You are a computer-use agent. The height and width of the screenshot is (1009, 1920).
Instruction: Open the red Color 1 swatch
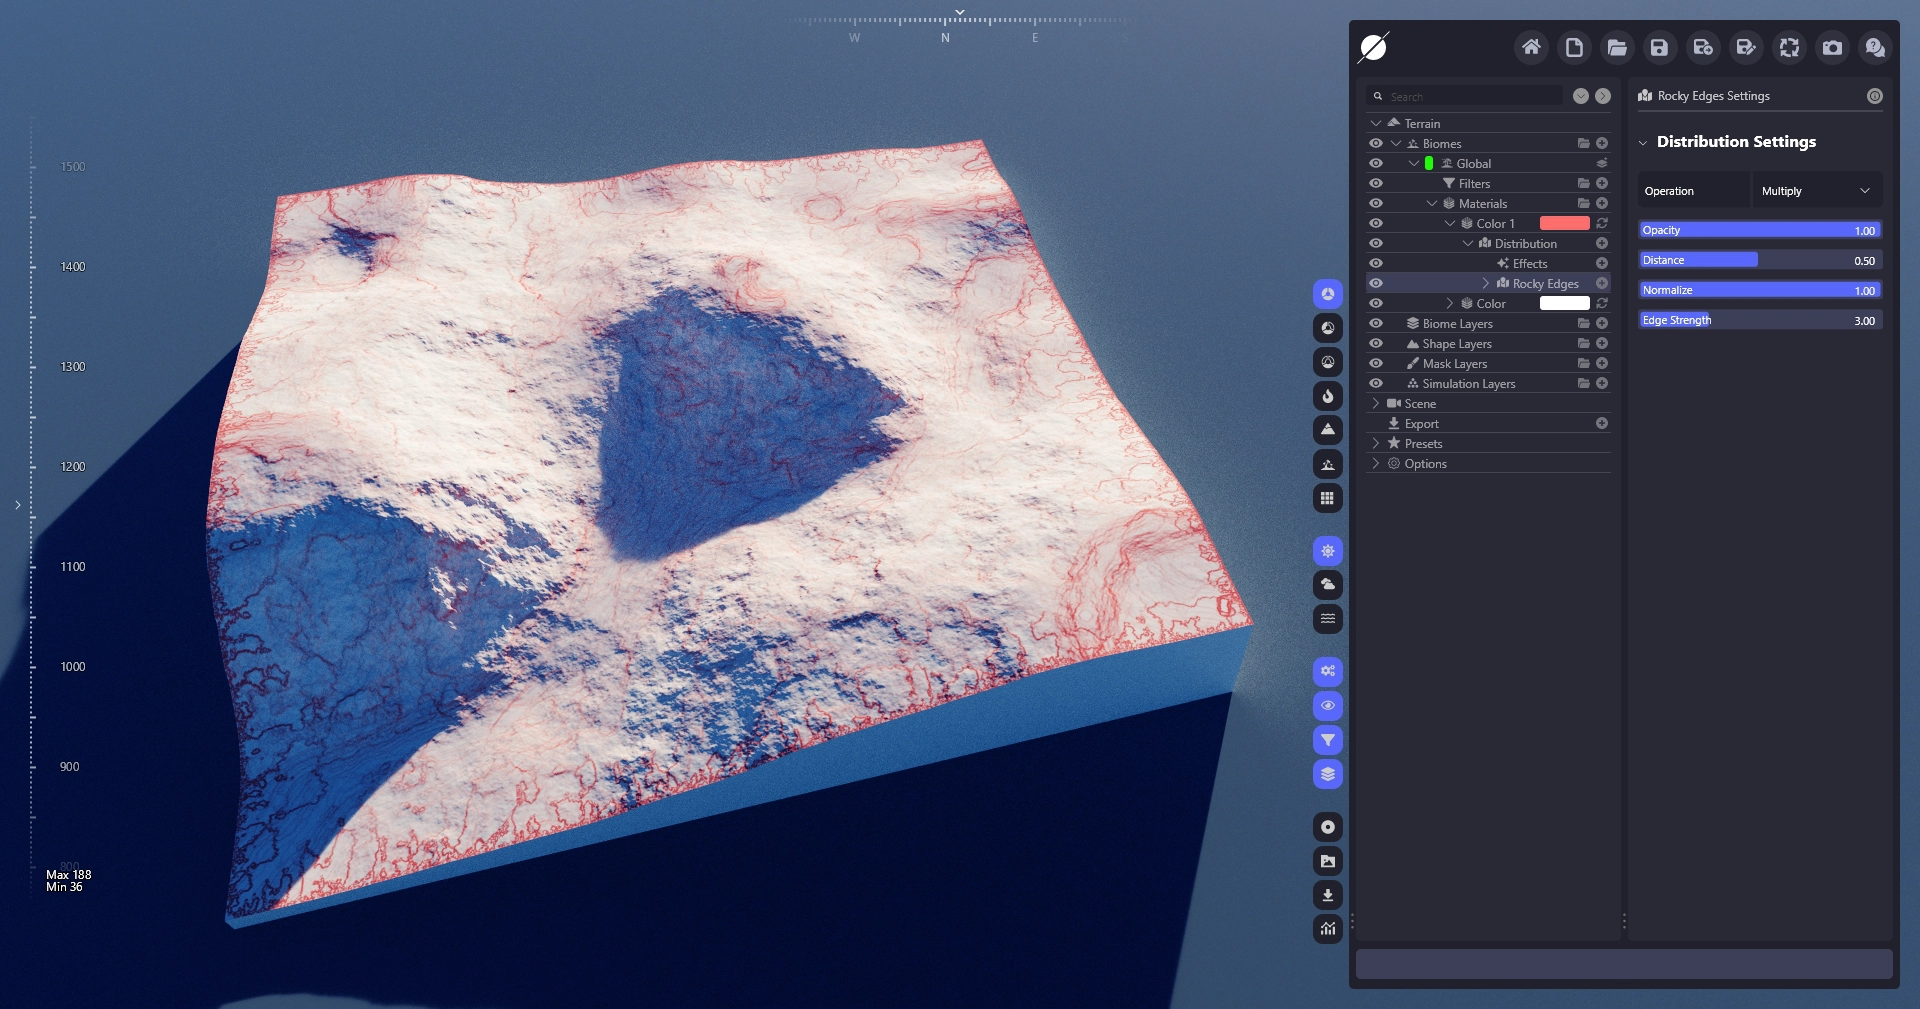1564,223
